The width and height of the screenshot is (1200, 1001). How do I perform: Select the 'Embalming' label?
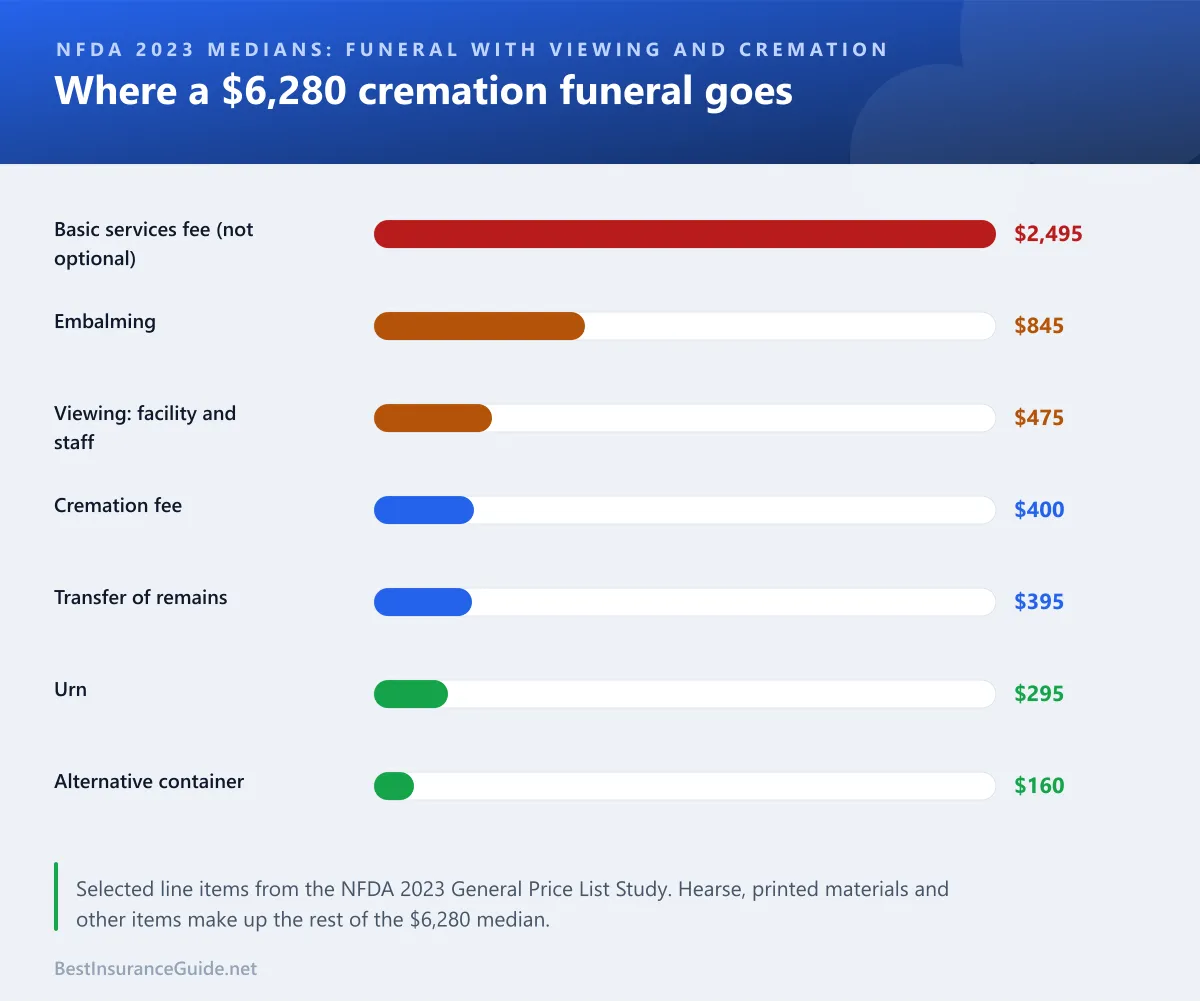pyautogui.click(x=105, y=322)
